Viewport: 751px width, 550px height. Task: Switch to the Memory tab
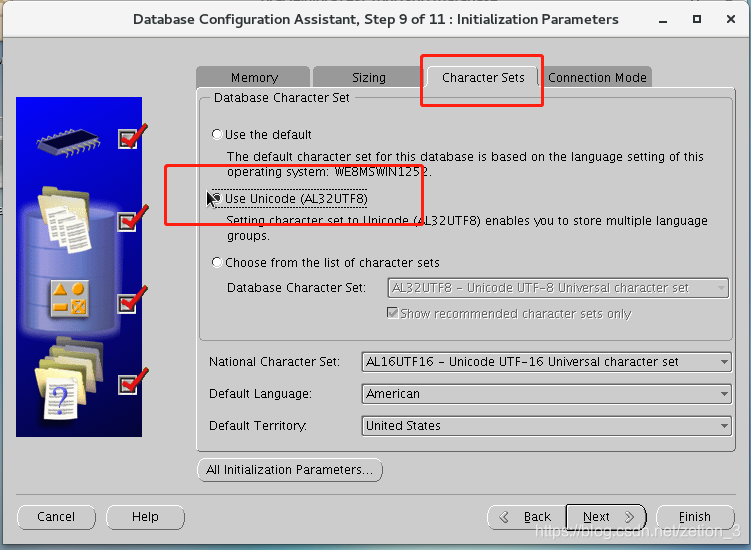[x=253, y=77]
